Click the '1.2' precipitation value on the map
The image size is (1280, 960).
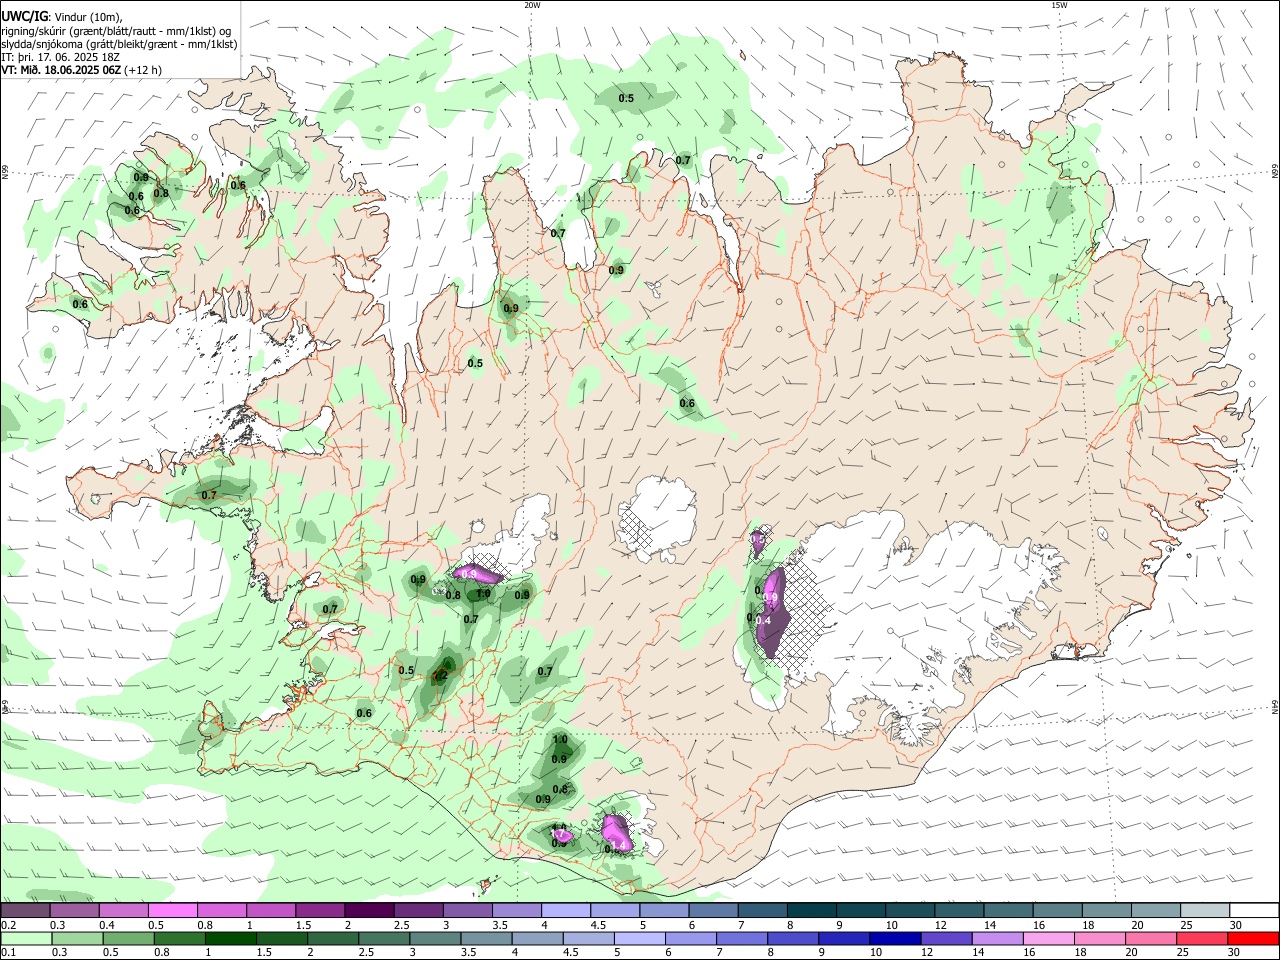click(440, 676)
